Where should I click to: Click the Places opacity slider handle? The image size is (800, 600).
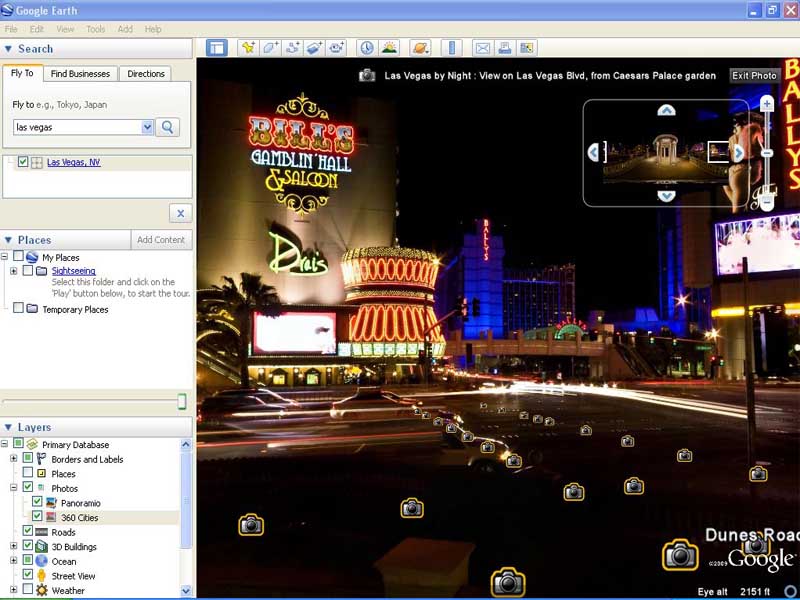point(182,402)
